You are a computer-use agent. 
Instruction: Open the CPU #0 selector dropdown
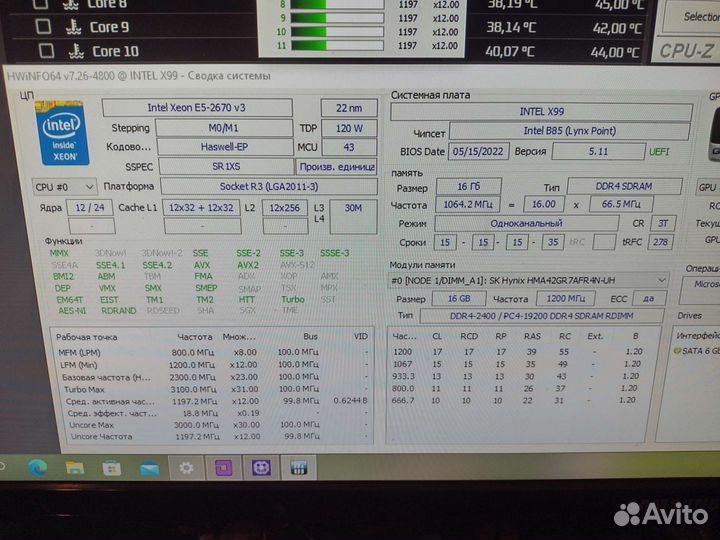pos(64,187)
